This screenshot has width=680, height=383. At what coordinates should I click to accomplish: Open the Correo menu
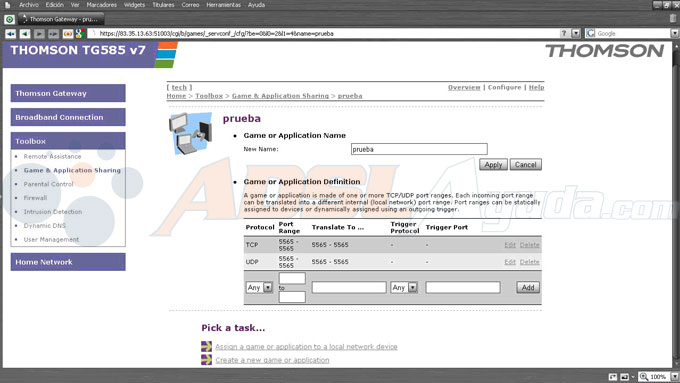190,5
